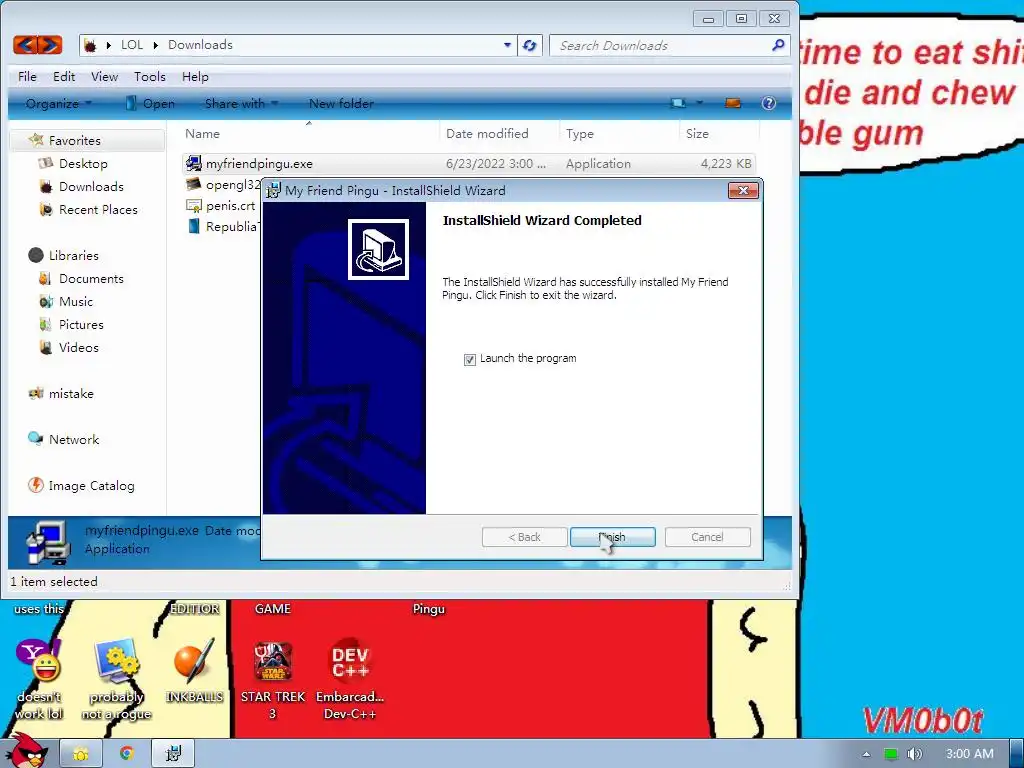
Task: Select Pictures library in sidebar
Action: [81, 325]
